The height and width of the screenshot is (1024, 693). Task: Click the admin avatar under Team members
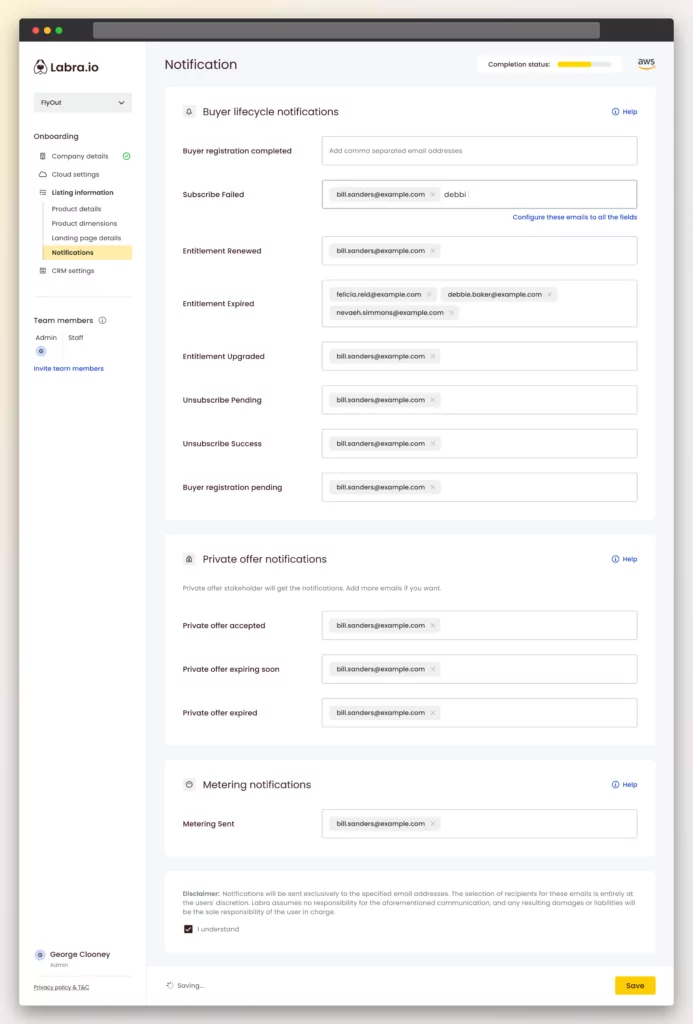tap(41, 351)
